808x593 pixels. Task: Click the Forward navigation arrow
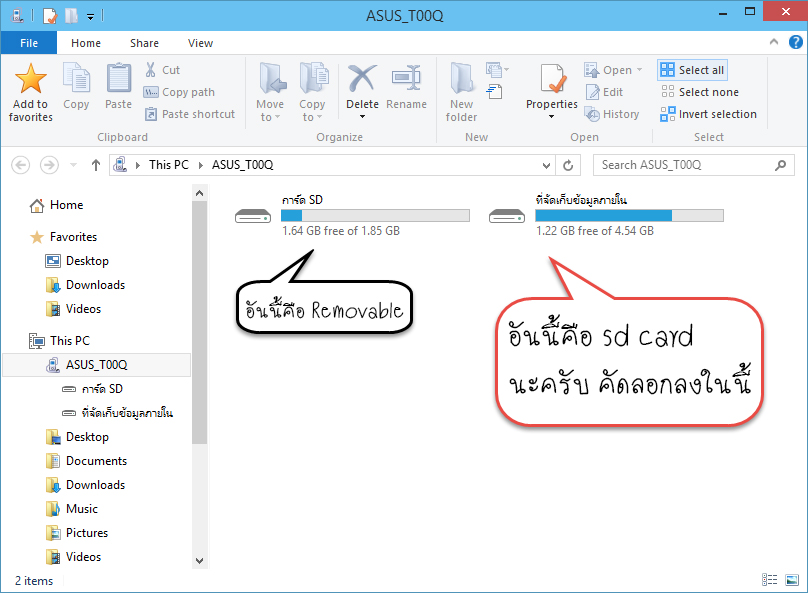click(49, 165)
